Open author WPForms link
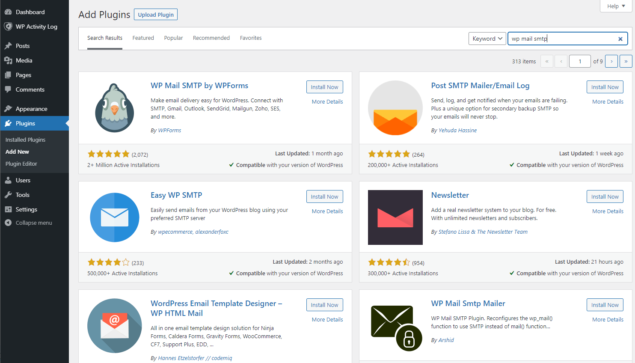This screenshot has height=363, width=635. [x=169, y=130]
